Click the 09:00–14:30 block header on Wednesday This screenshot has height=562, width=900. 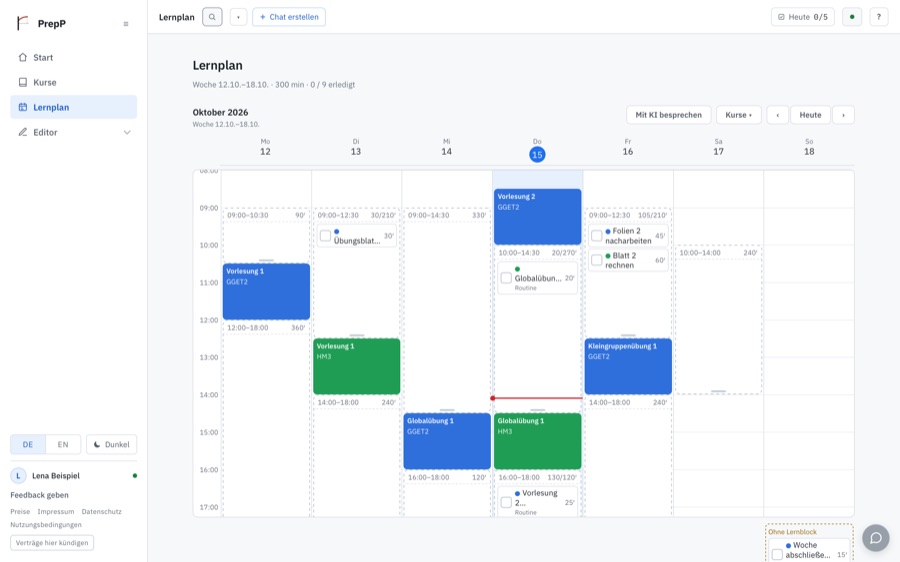tap(447, 215)
